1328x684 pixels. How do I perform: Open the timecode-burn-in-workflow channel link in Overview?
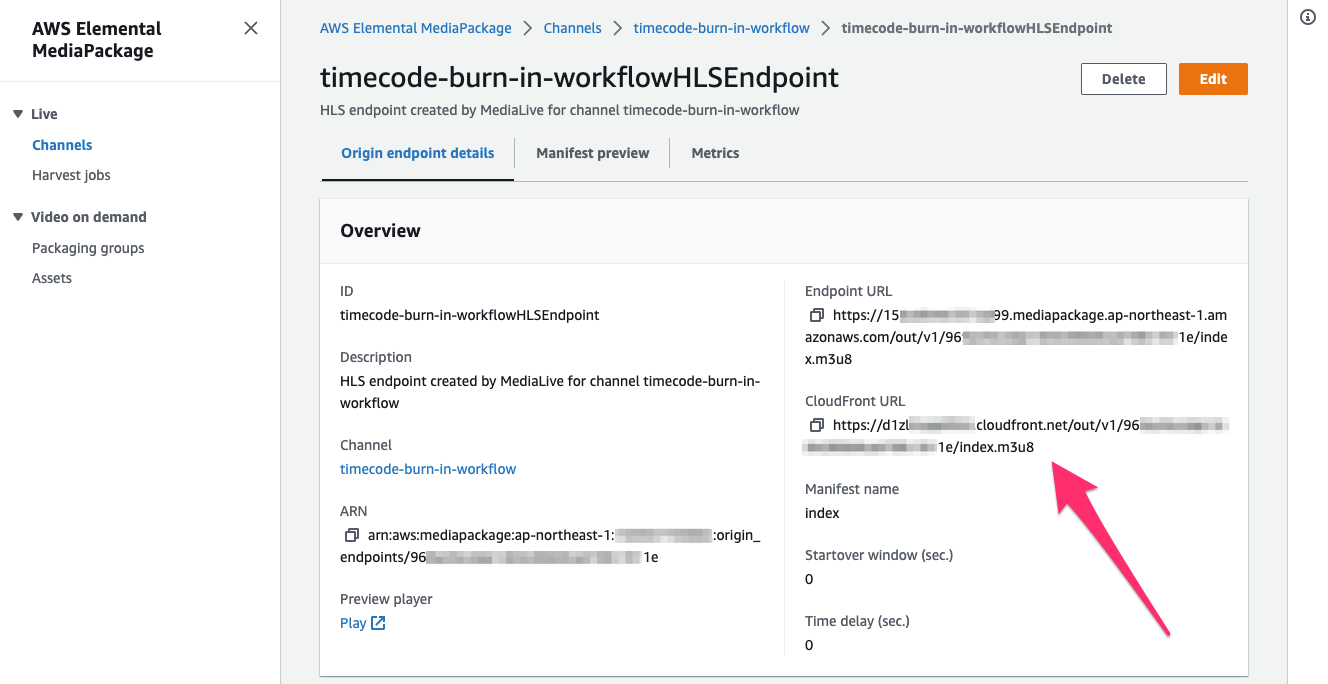428,469
